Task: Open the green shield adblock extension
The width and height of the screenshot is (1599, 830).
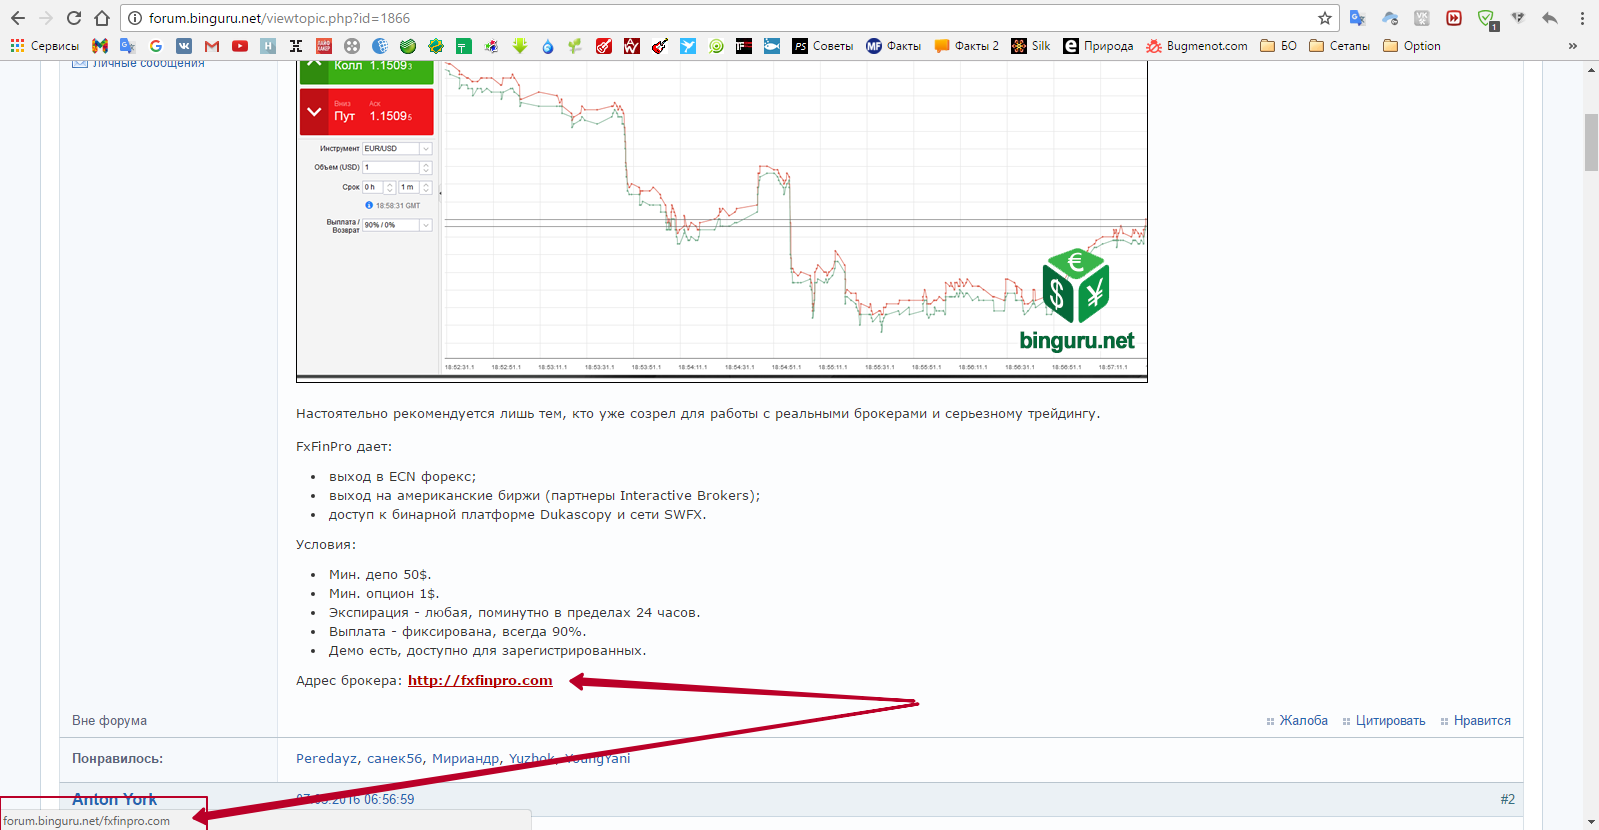Action: coord(1487,19)
